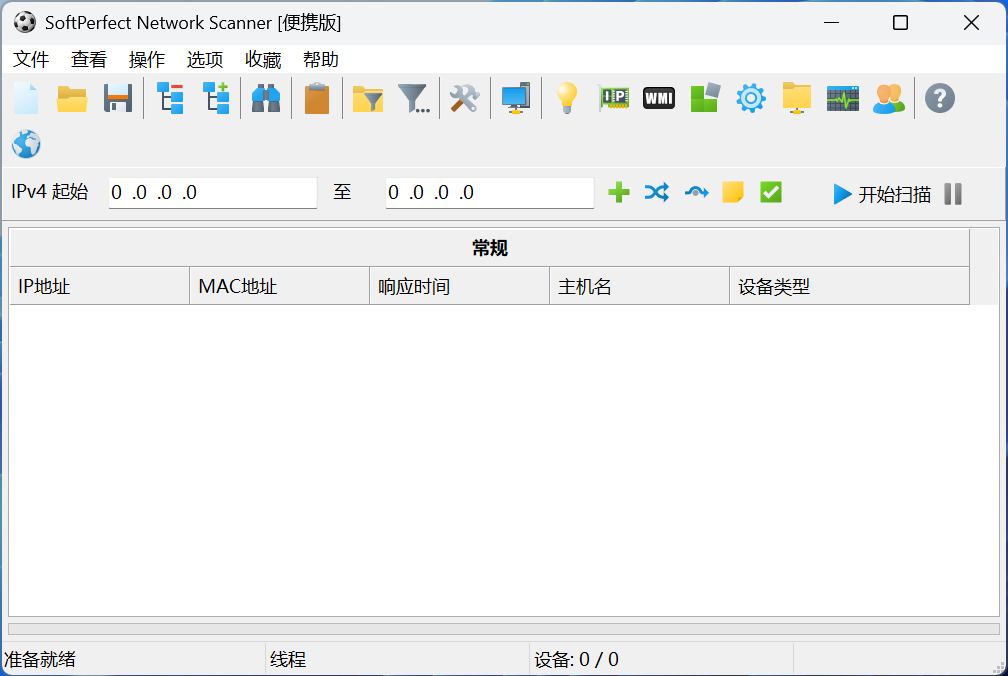This screenshot has height=676, width=1008.
Task: Click the globe icon in second toolbar row
Action: [26, 144]
